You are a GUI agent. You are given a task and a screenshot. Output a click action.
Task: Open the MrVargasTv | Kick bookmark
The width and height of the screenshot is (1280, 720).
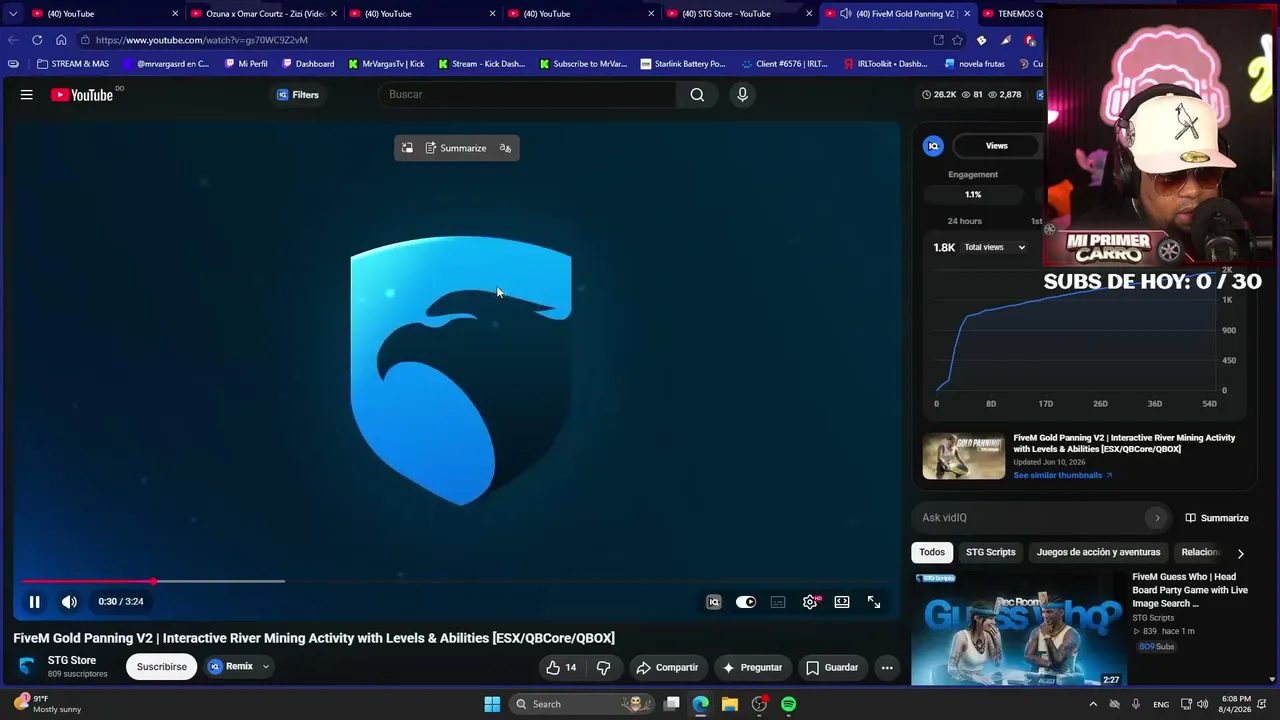[x=386, y=64]
